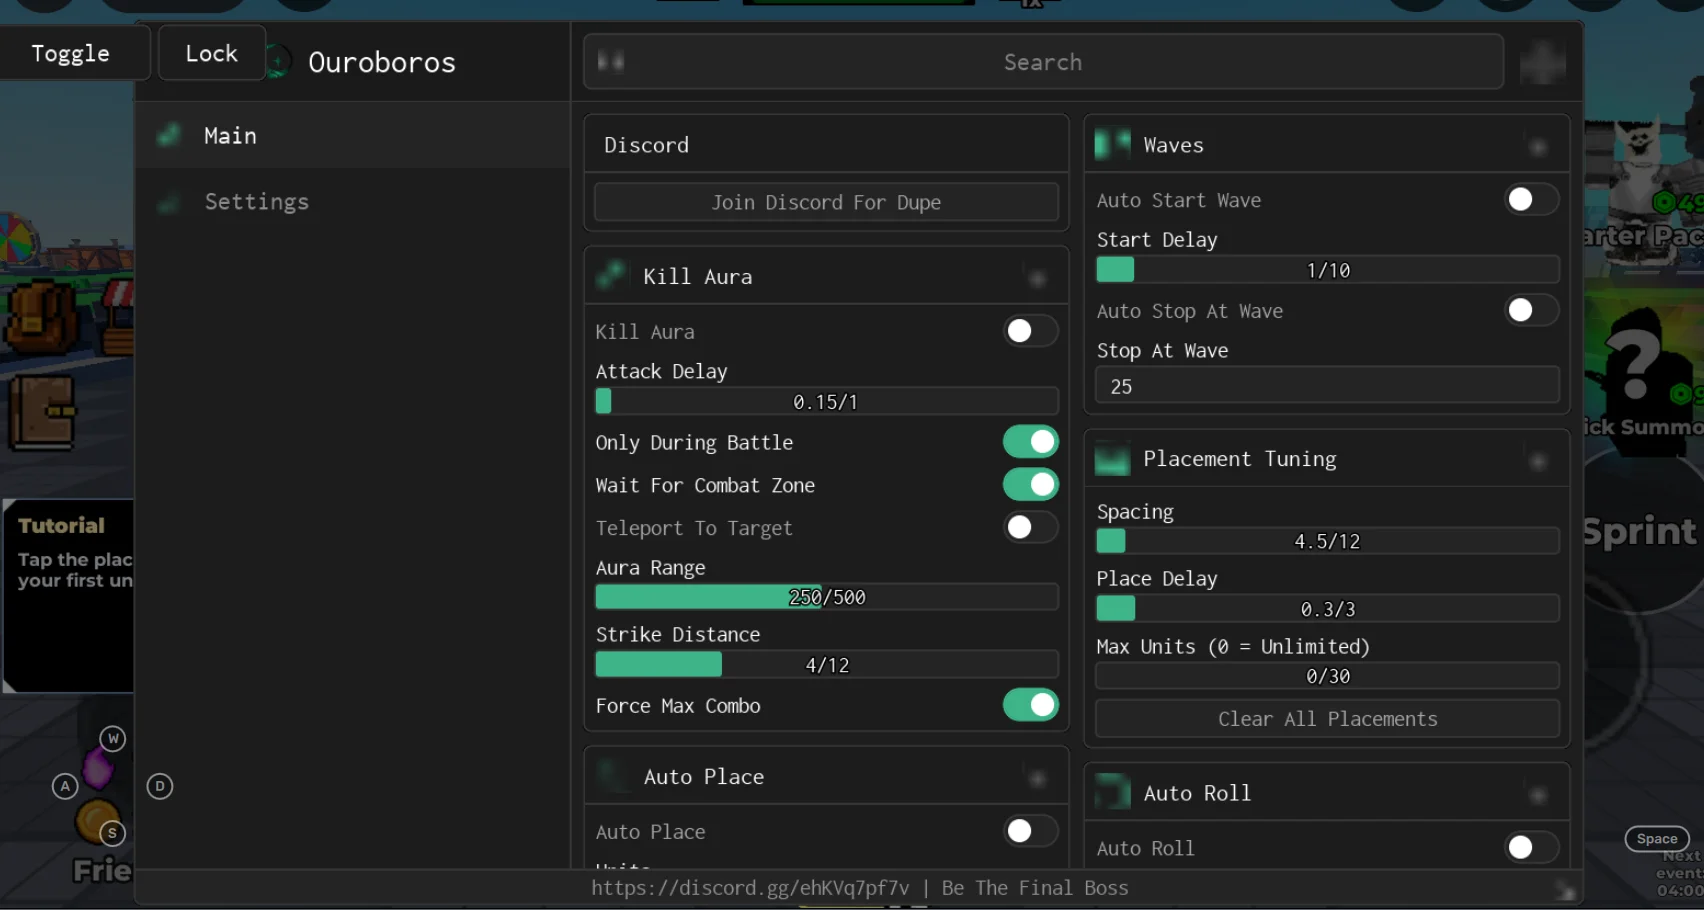Adjust the Strike Distance slider

pos(826,665)
